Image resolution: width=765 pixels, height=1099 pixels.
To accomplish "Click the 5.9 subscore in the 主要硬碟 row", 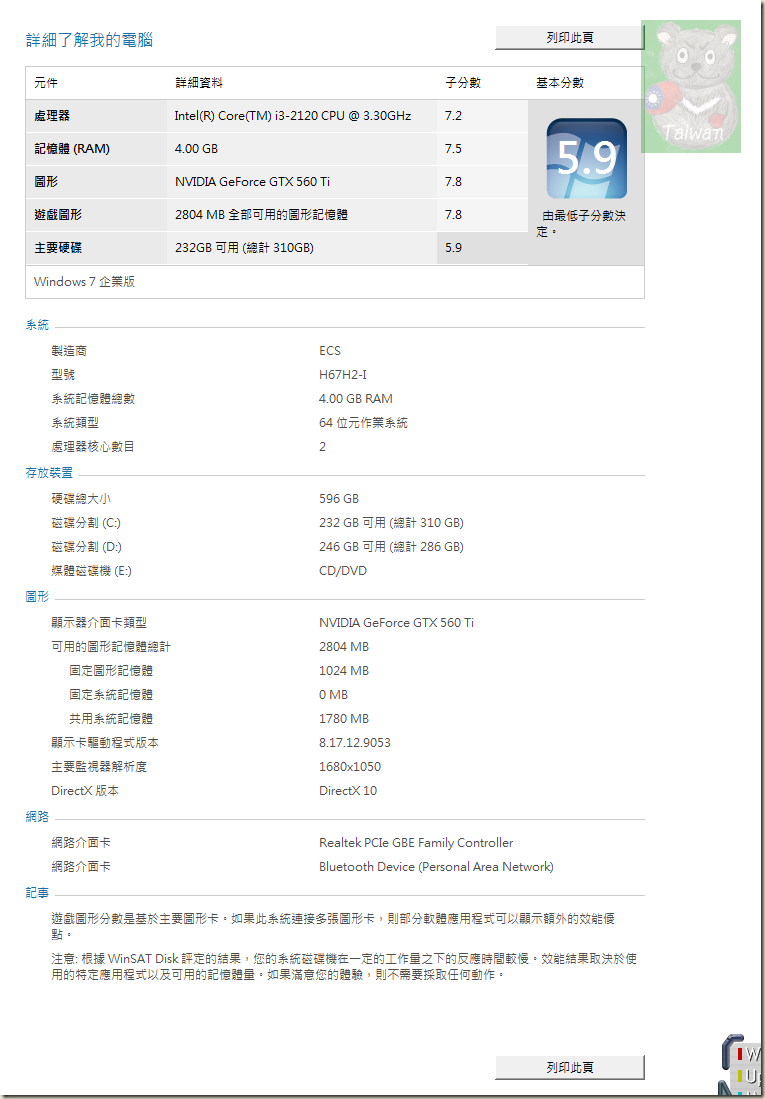I will [453, 247].
